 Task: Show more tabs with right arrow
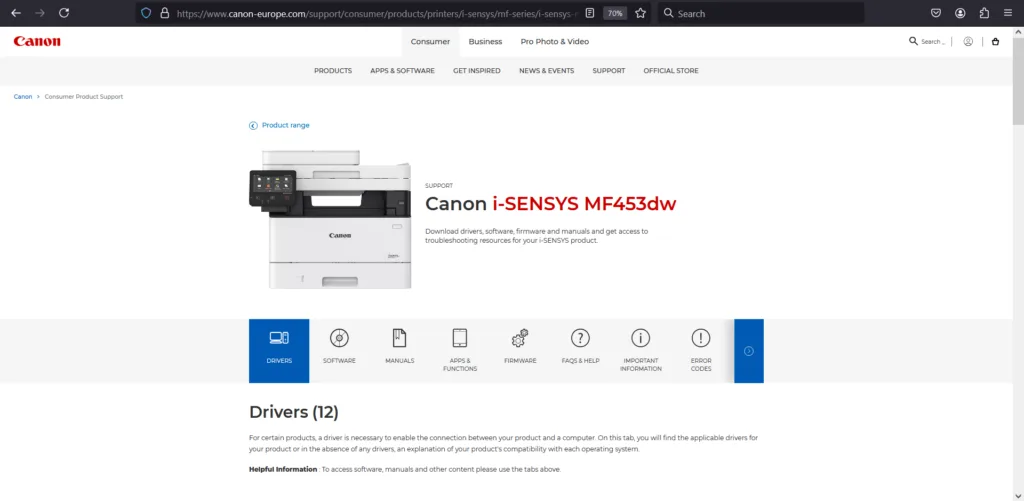tap(749, 351)
